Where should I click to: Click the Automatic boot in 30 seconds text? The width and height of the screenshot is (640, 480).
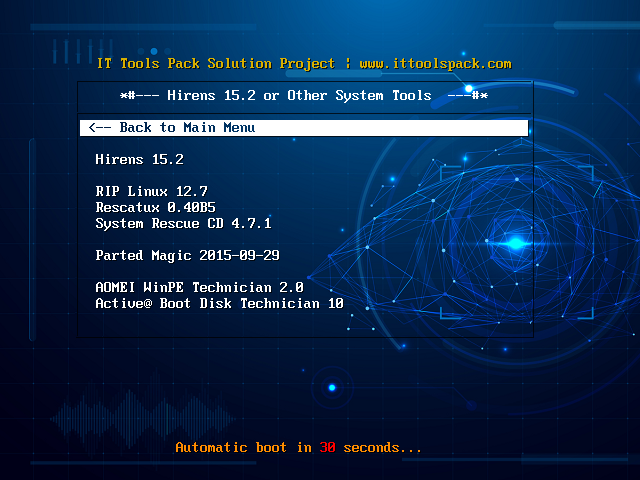(x=298, y=447)
